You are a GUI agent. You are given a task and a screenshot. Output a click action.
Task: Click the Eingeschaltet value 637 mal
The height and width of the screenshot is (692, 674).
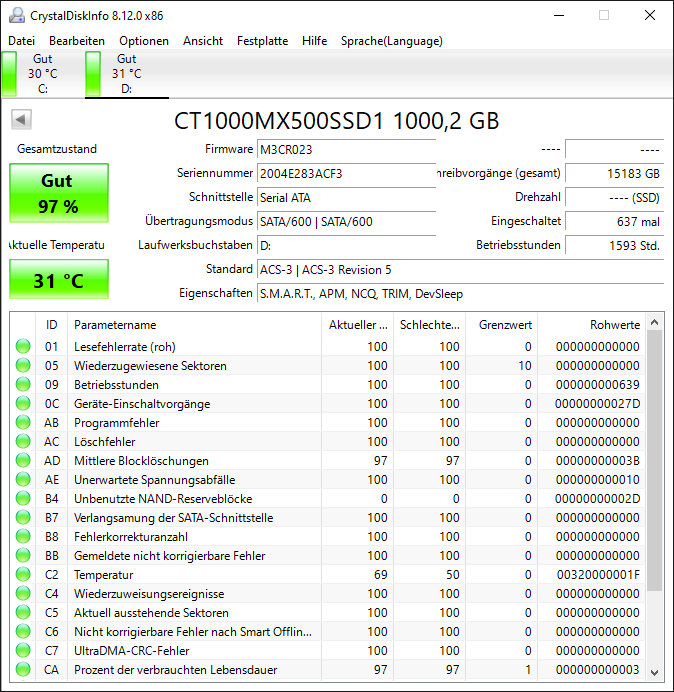614,221
